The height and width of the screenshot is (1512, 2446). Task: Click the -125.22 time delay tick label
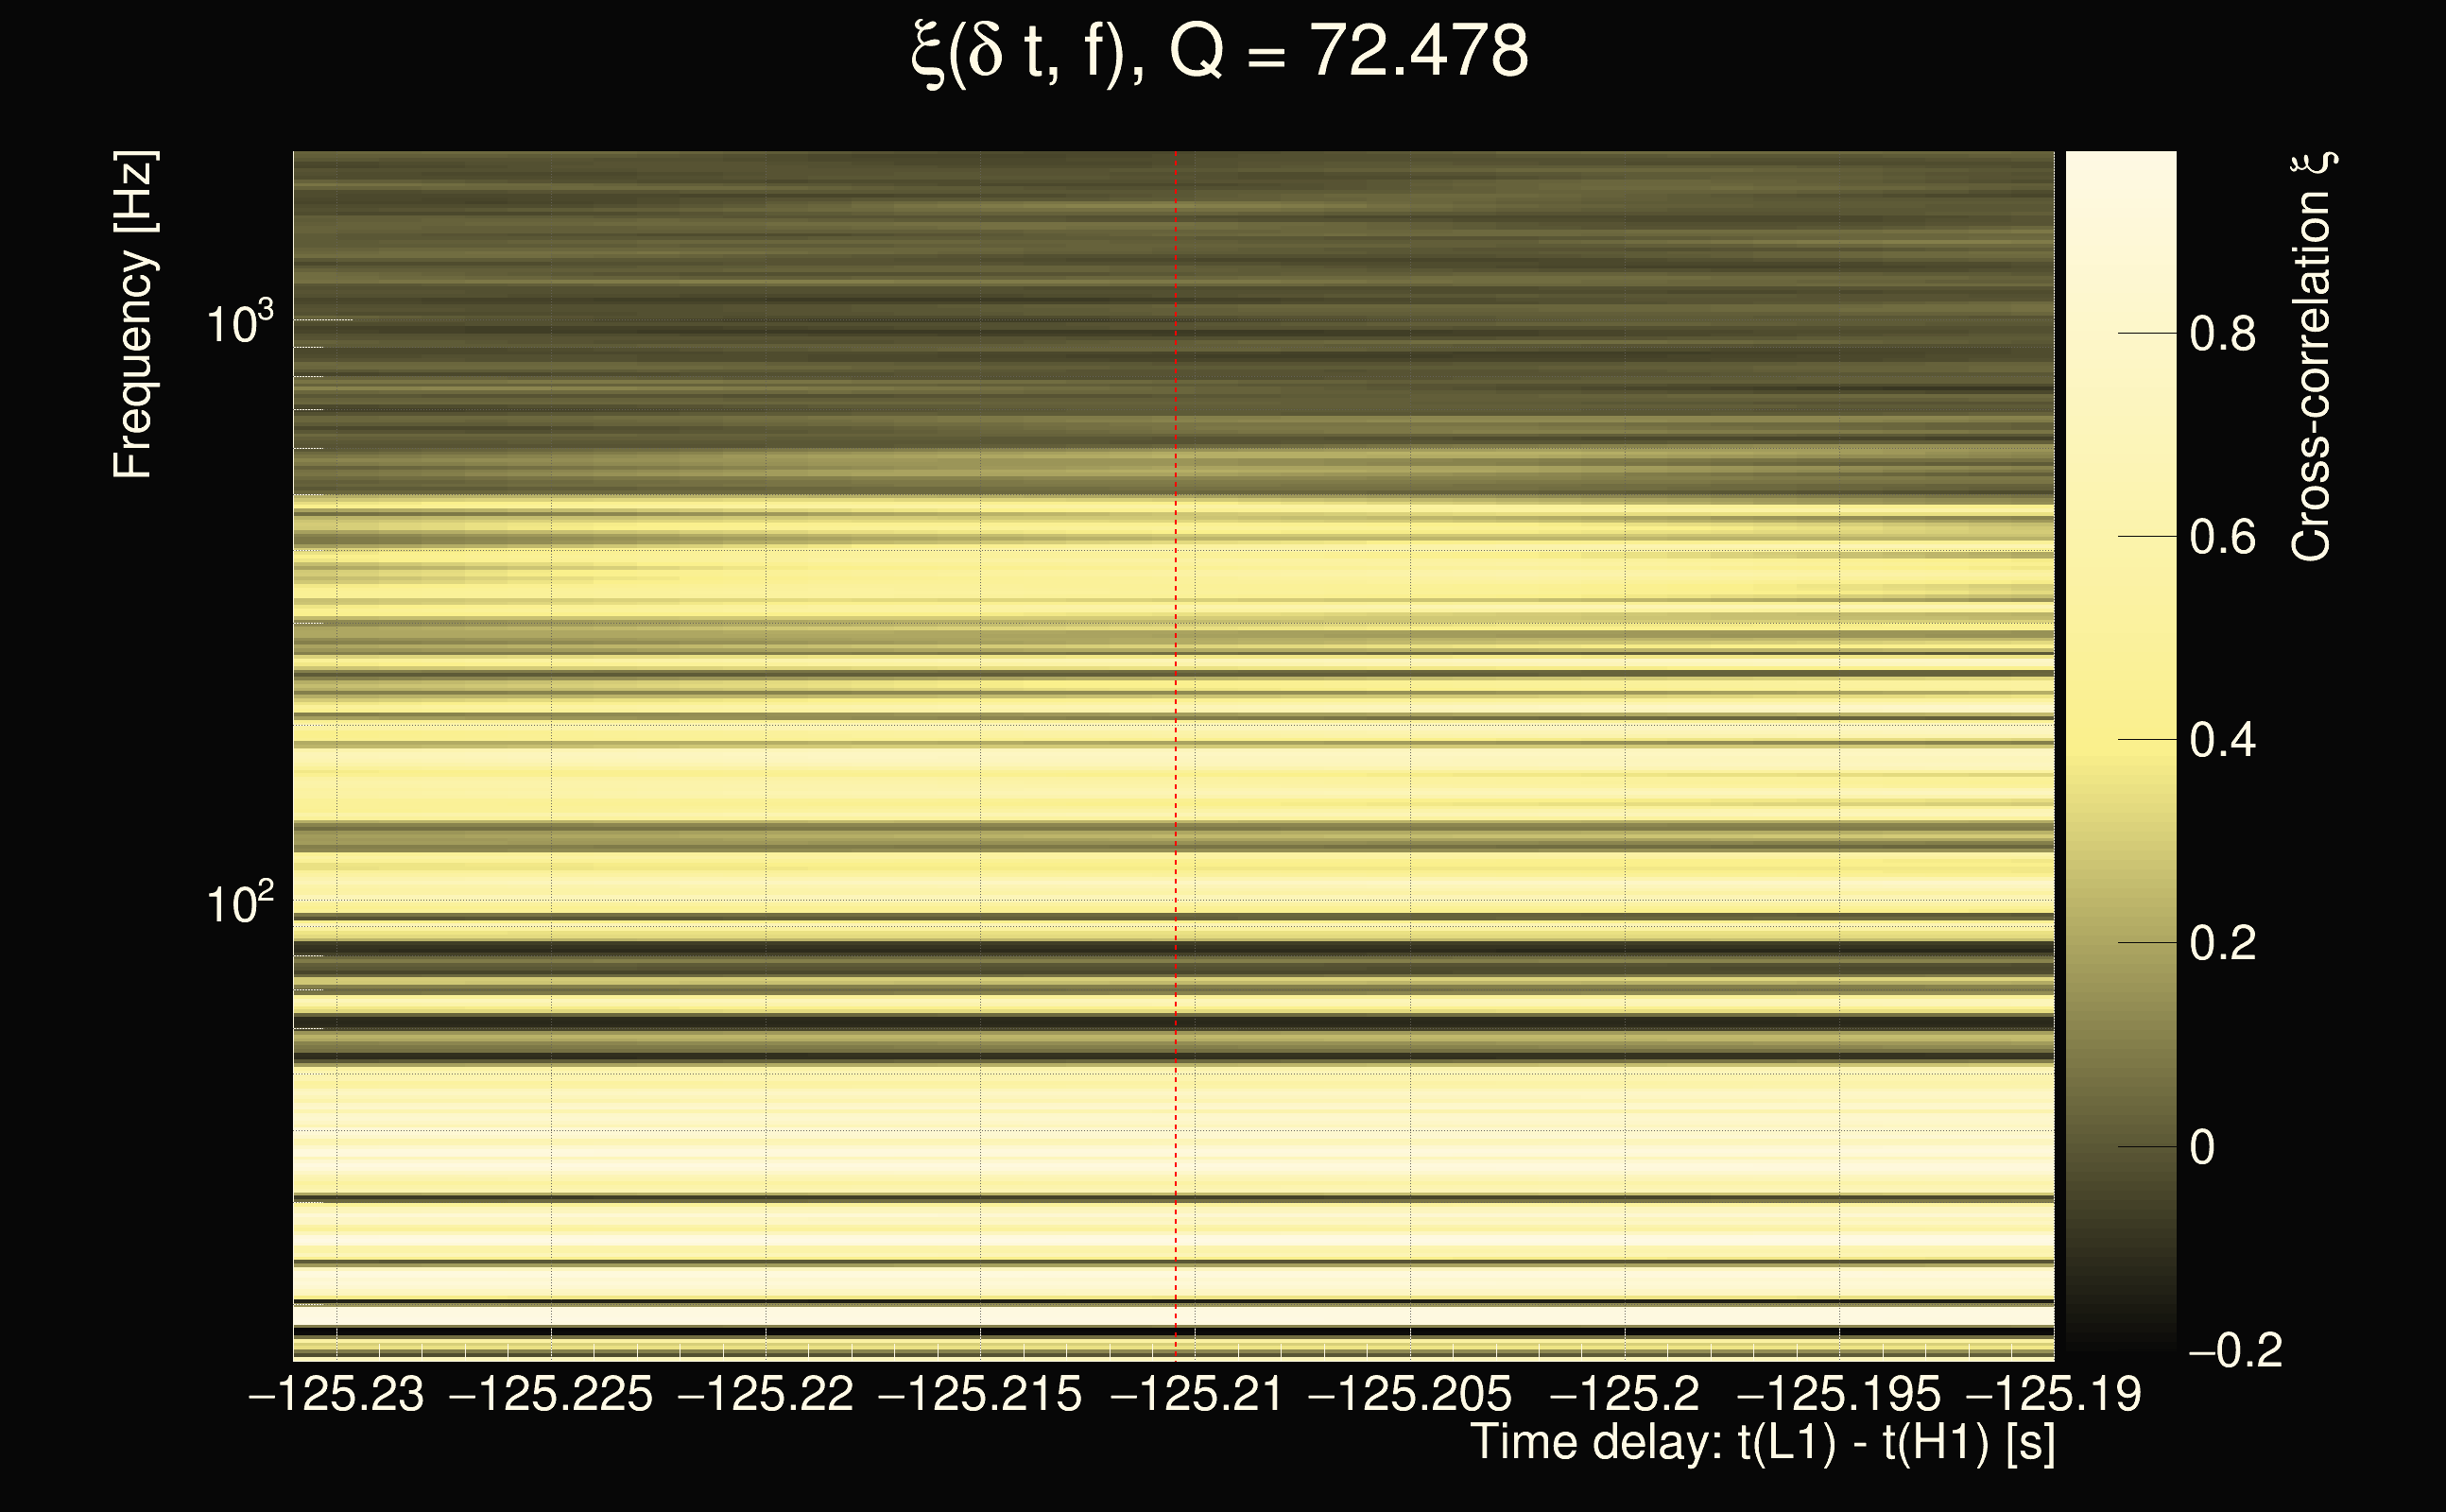point(766,1393)
